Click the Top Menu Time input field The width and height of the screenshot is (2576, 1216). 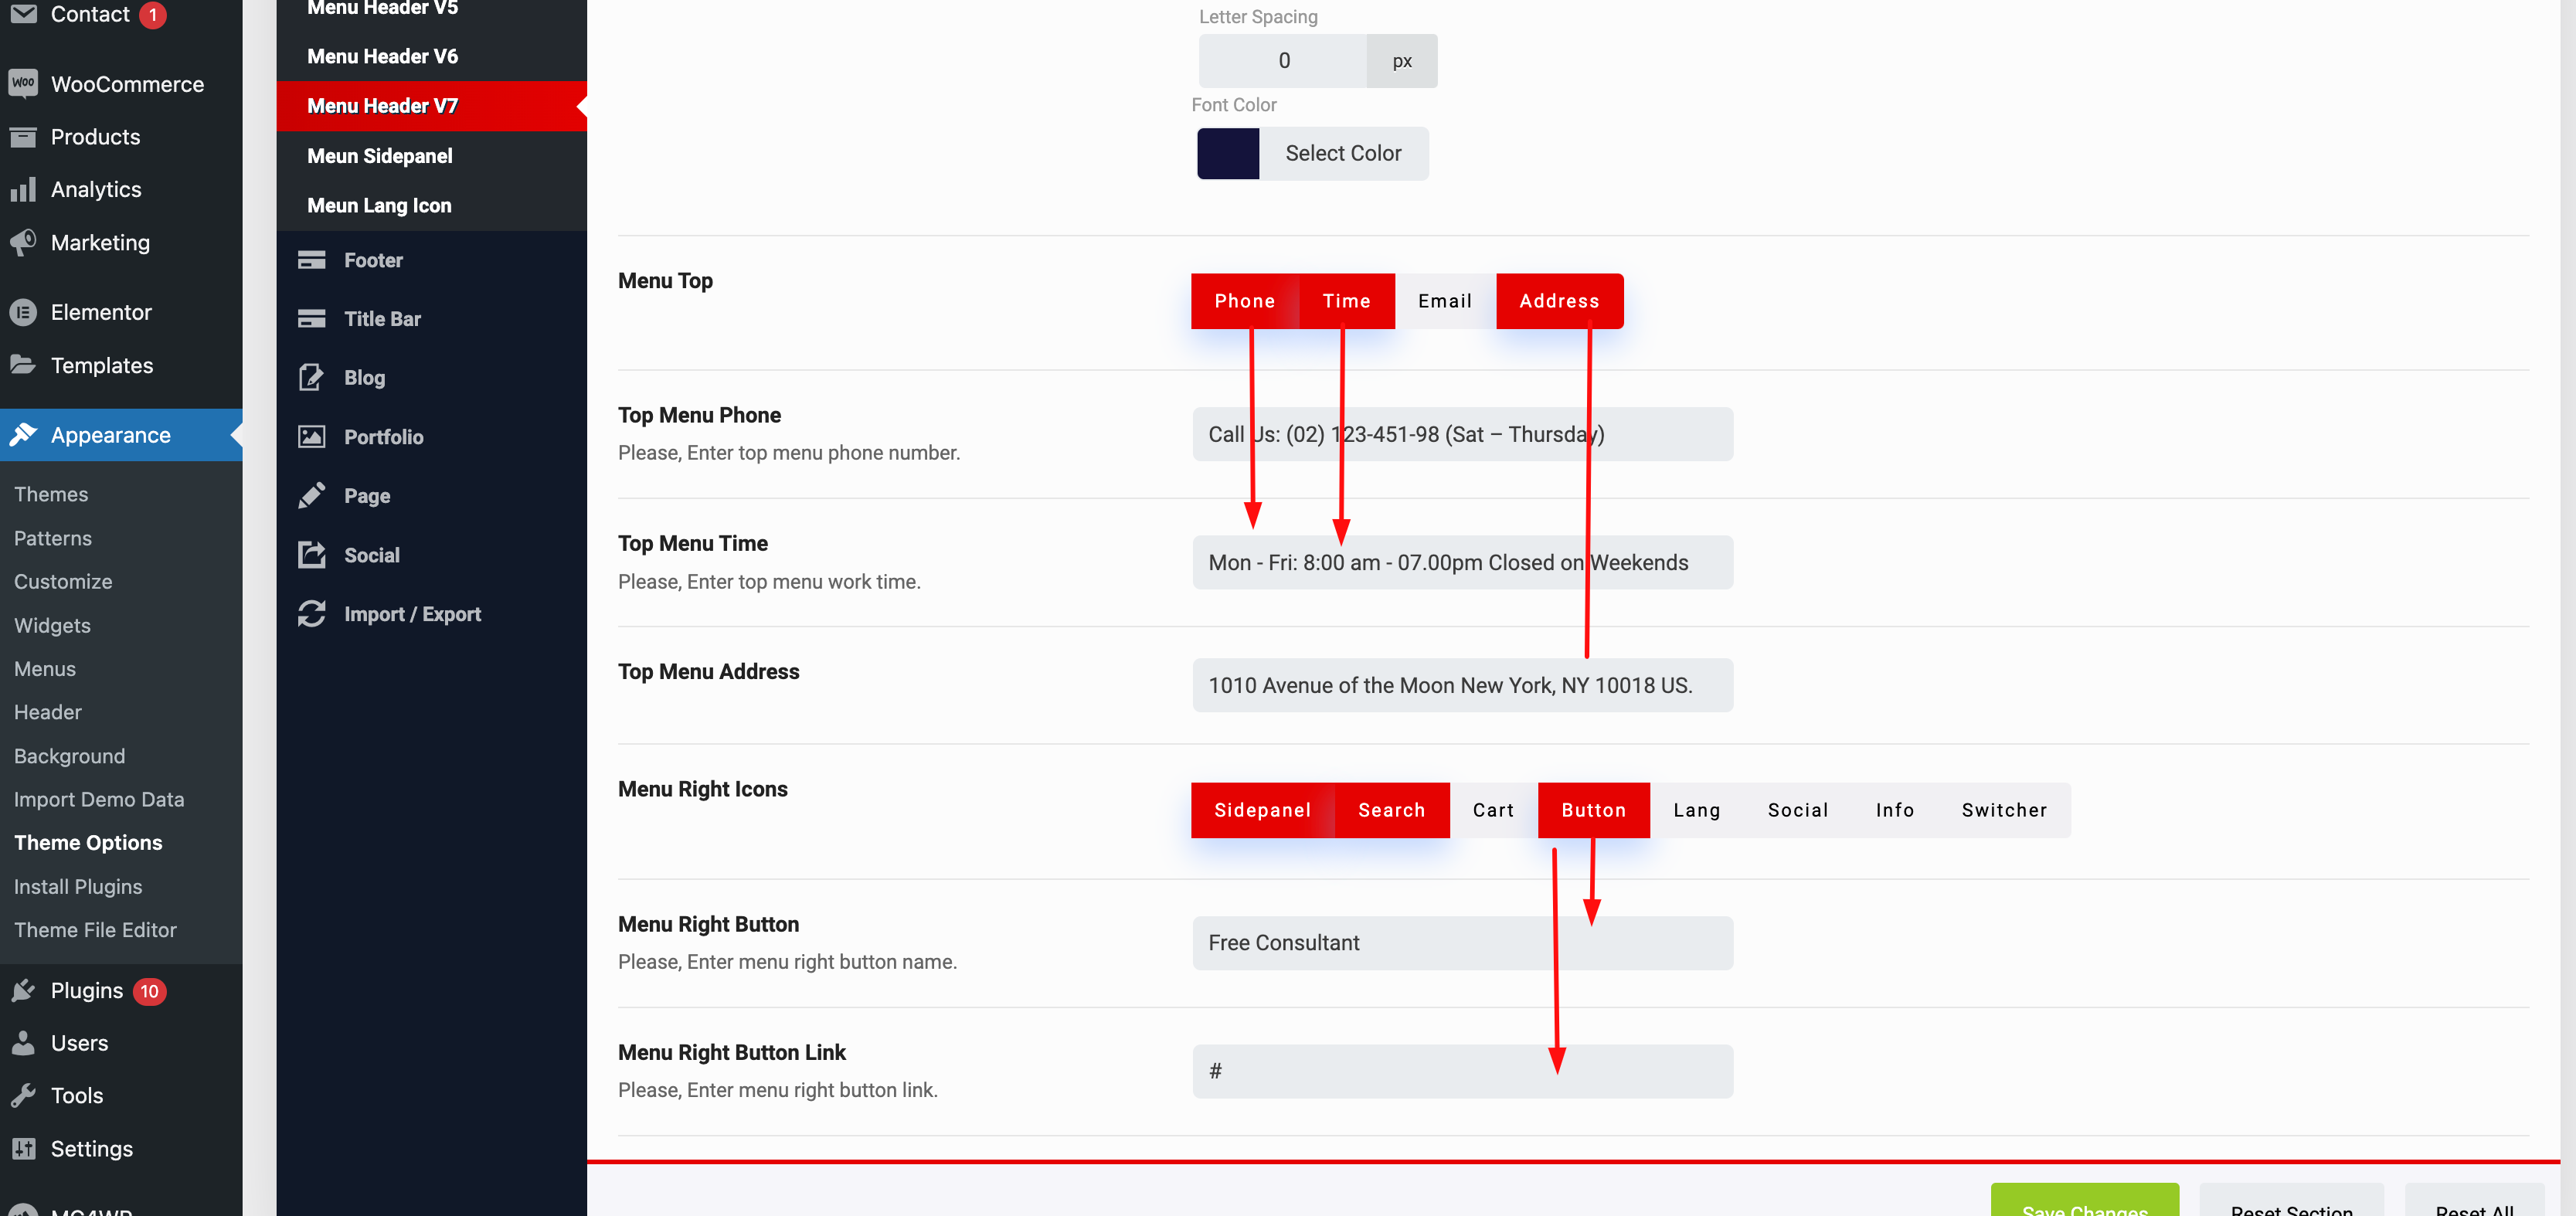(1462, 562)
